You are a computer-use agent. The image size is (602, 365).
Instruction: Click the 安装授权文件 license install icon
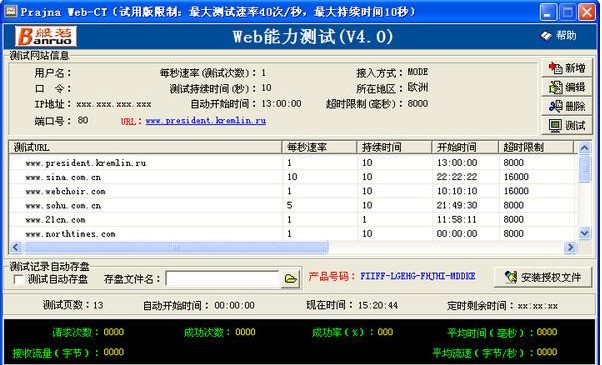511,277
